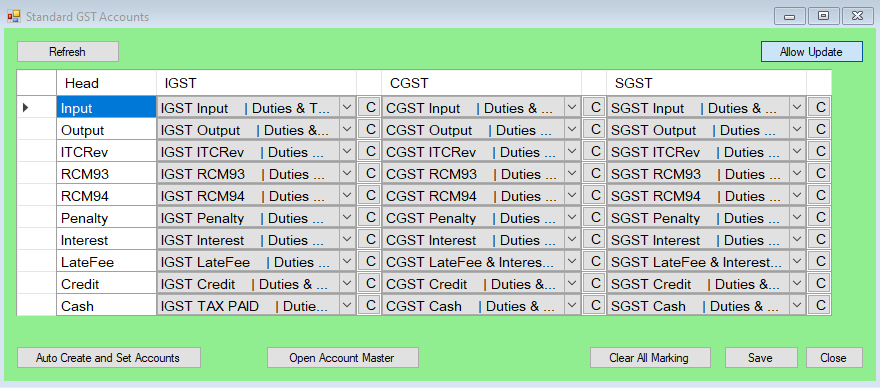Viewport: 880px width, 388px height.
Task: Select the row header for the Penalty row
Action: click(36, 217)
